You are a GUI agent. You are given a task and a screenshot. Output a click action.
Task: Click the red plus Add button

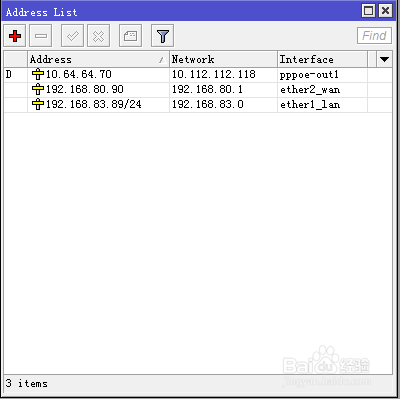coord(15,36)
